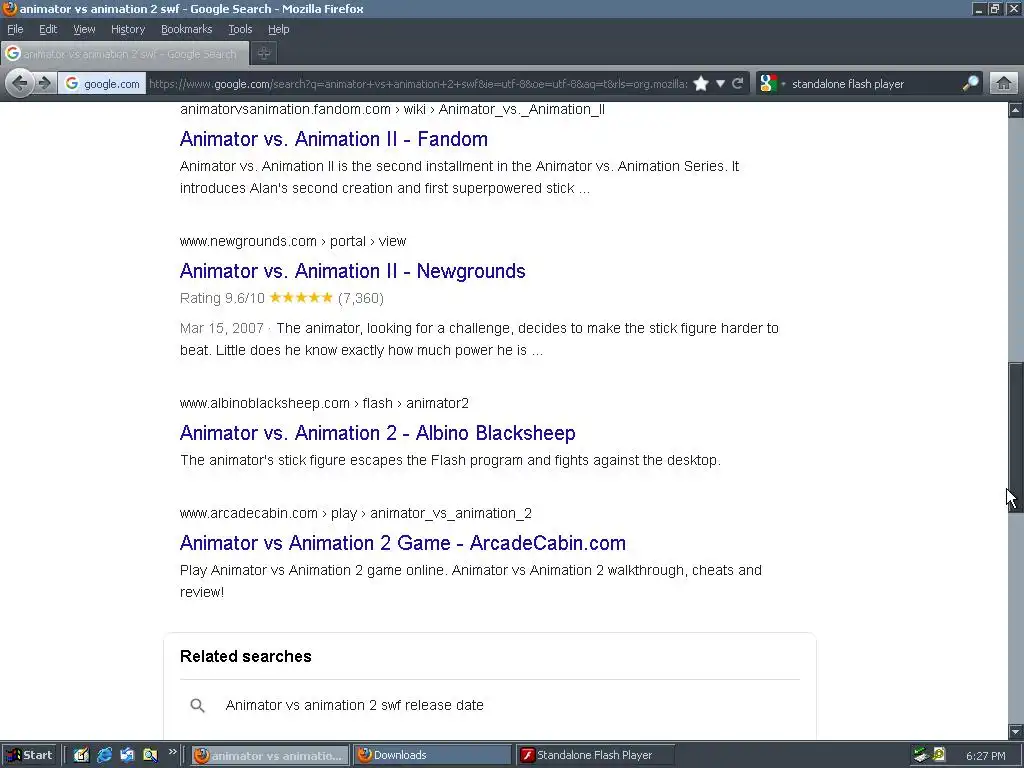The height and width of the screenshot is (768, 1024).
Task: Open the File menu
Action: click(x=15, y=29)
